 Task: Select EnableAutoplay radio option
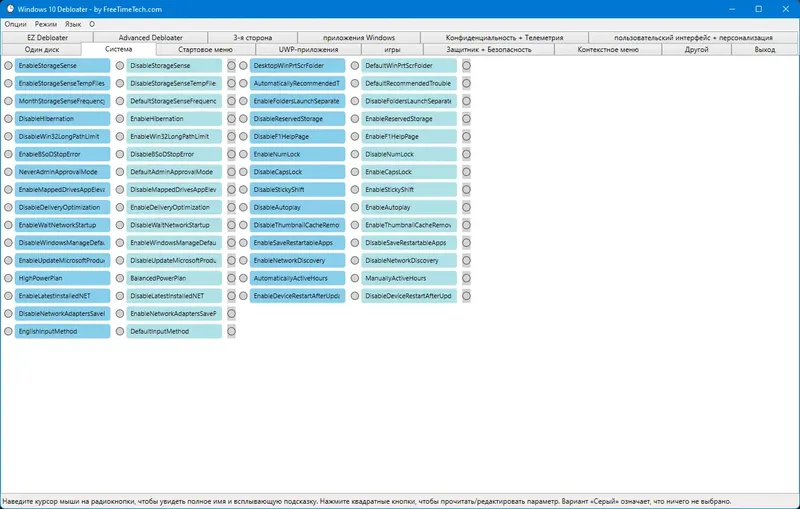[355, 208]
